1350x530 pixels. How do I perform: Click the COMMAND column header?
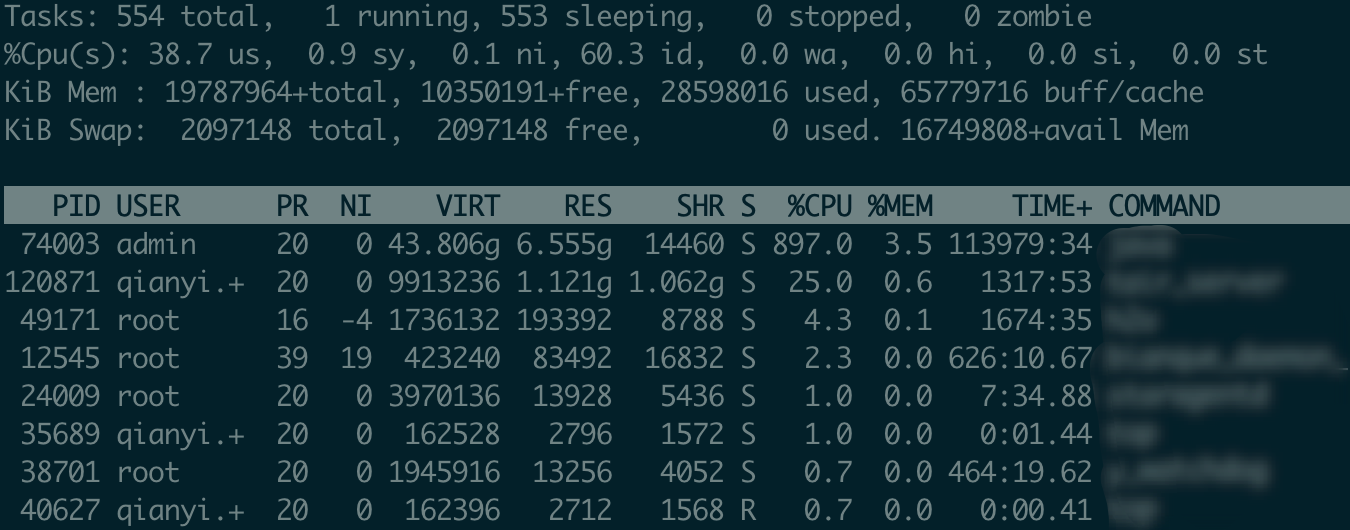[1165, 207]
